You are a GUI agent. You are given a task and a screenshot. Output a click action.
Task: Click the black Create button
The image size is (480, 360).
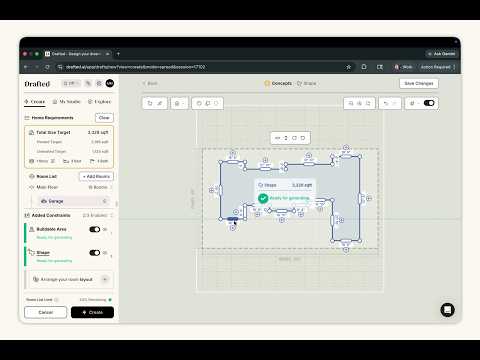coord(92,312)
